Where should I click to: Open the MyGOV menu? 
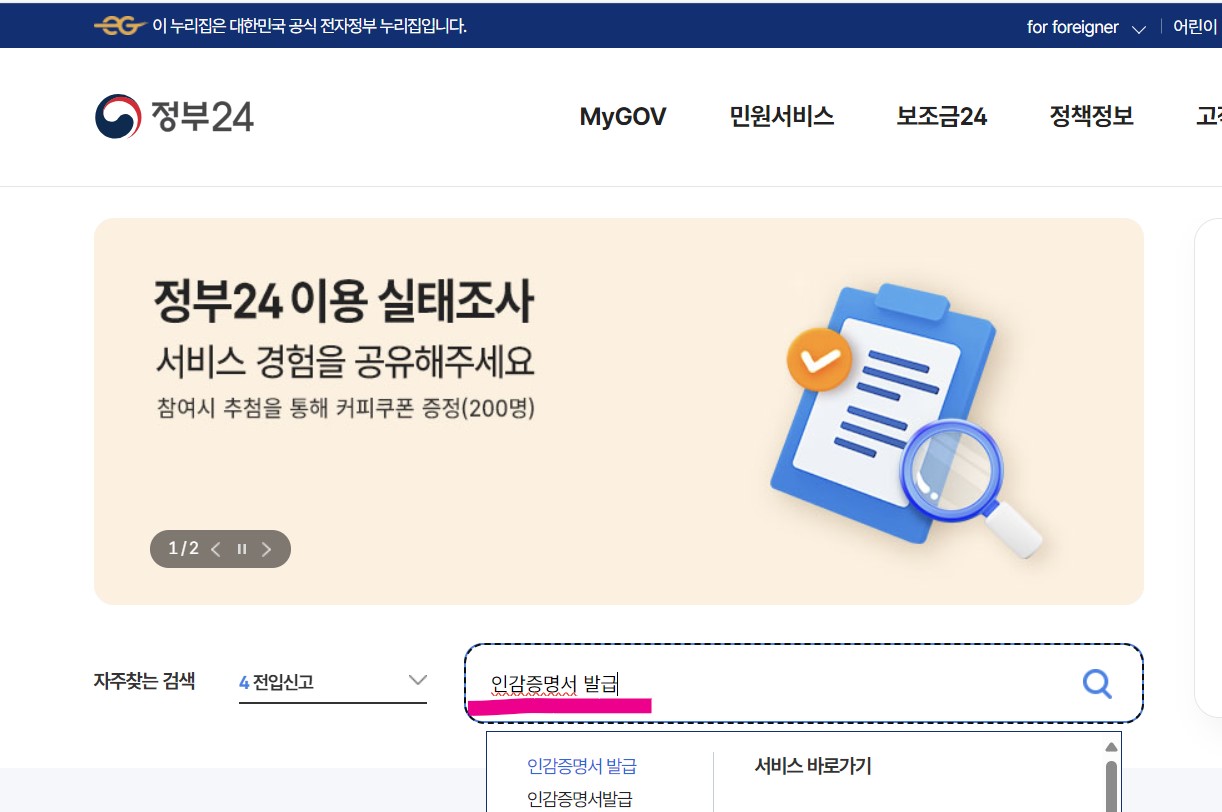(x=623, y=117)
